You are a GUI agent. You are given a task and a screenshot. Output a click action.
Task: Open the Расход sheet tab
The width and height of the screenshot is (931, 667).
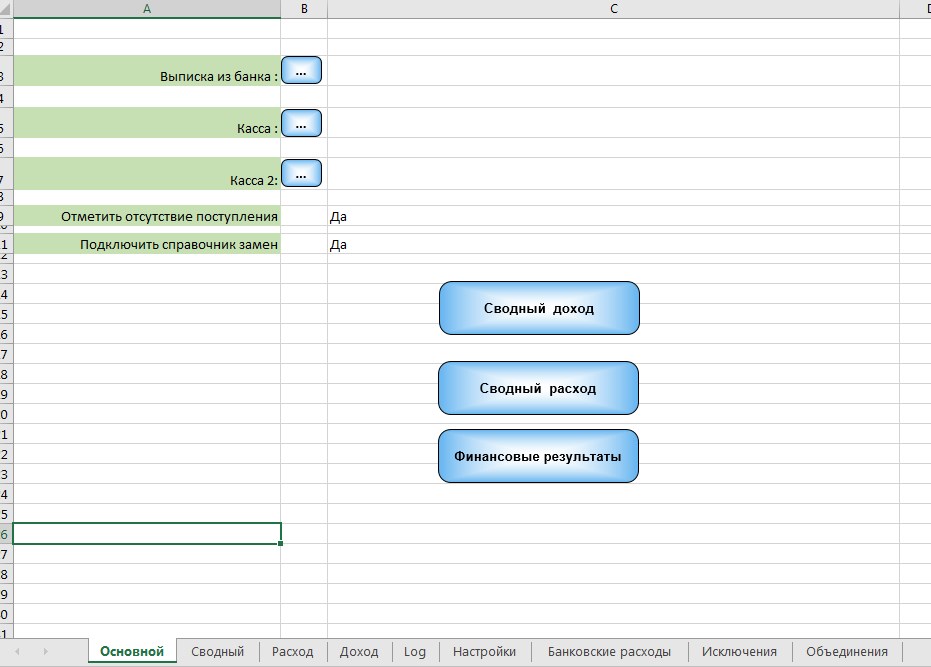tap(293, 652)
